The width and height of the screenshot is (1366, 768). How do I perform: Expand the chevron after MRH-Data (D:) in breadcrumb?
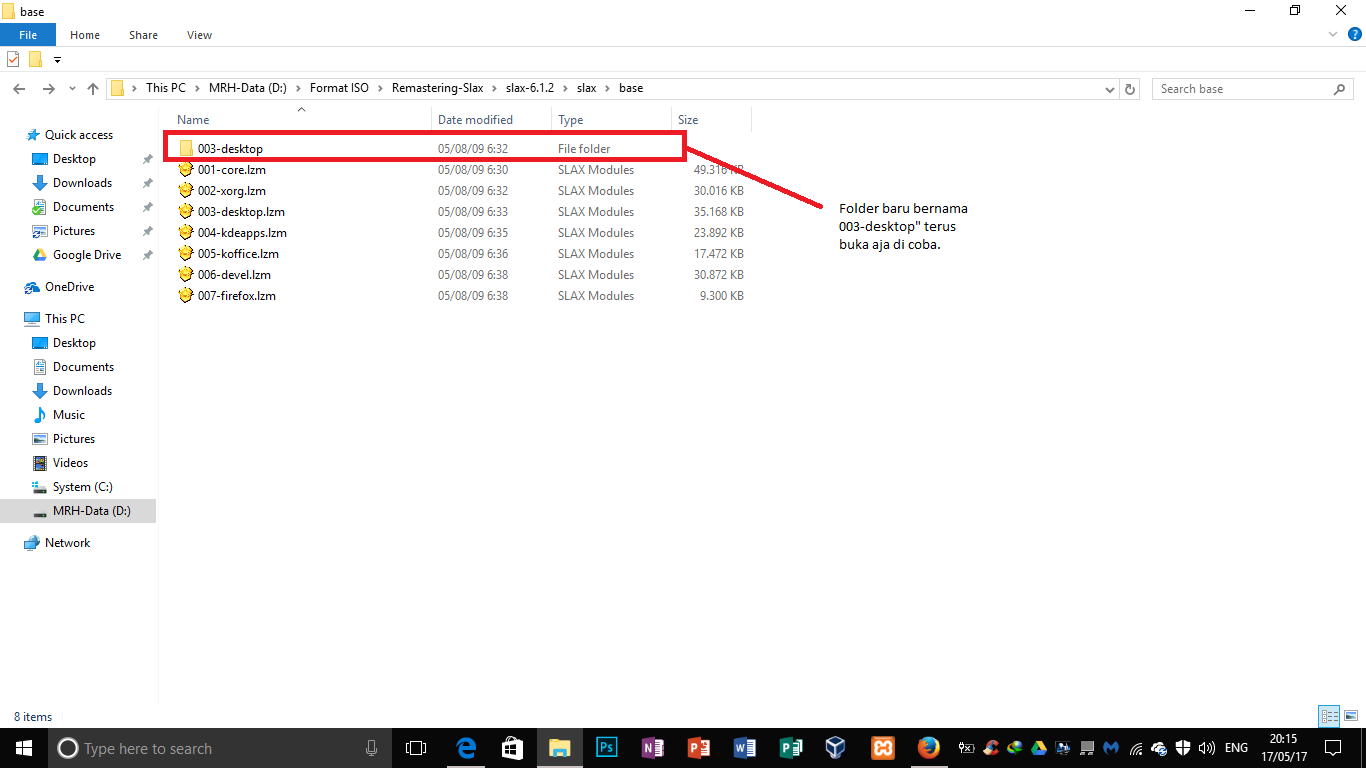298,88
